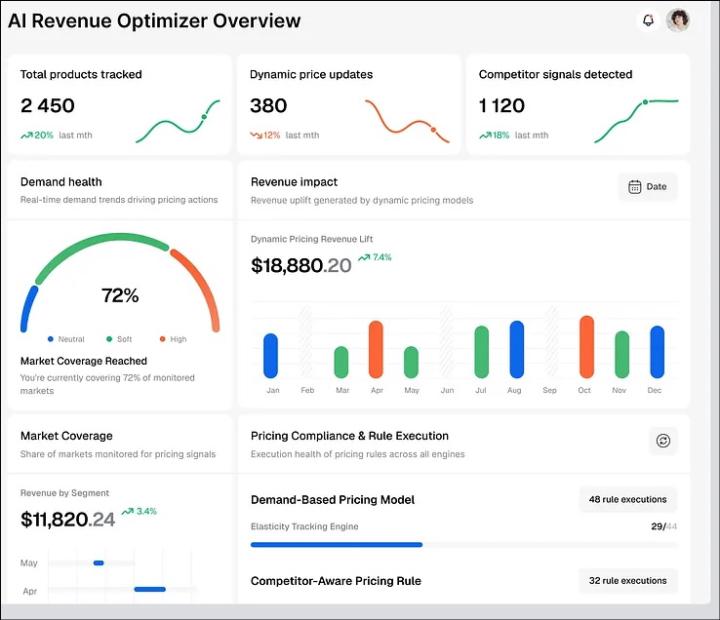Click the April segment bar in Revenue by Segment
720x620 pixels.
pyautogui.click(x=150, y=589)
